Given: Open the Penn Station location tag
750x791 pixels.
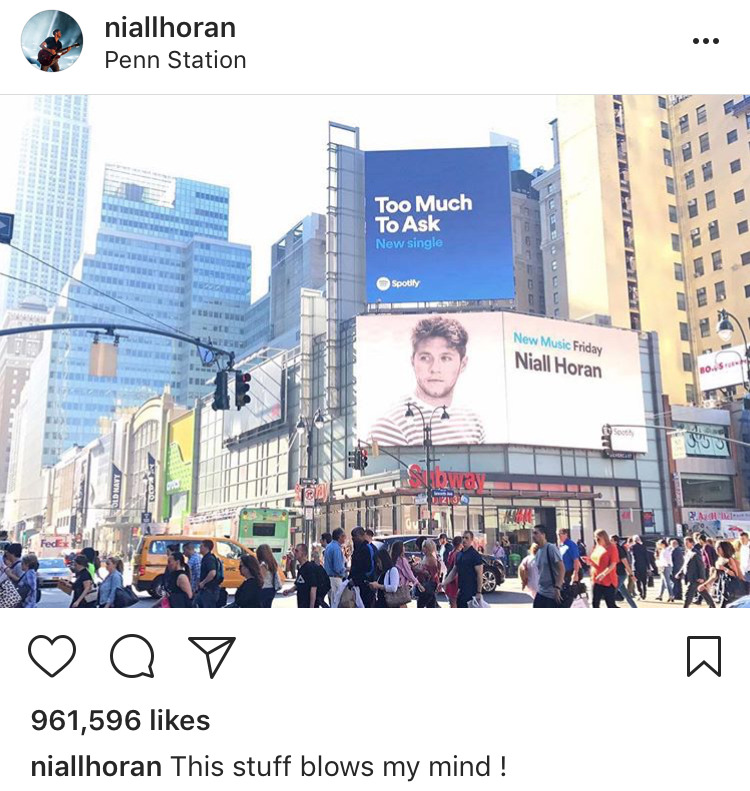Looking at the screenshot, I should [x=175, y=60].
